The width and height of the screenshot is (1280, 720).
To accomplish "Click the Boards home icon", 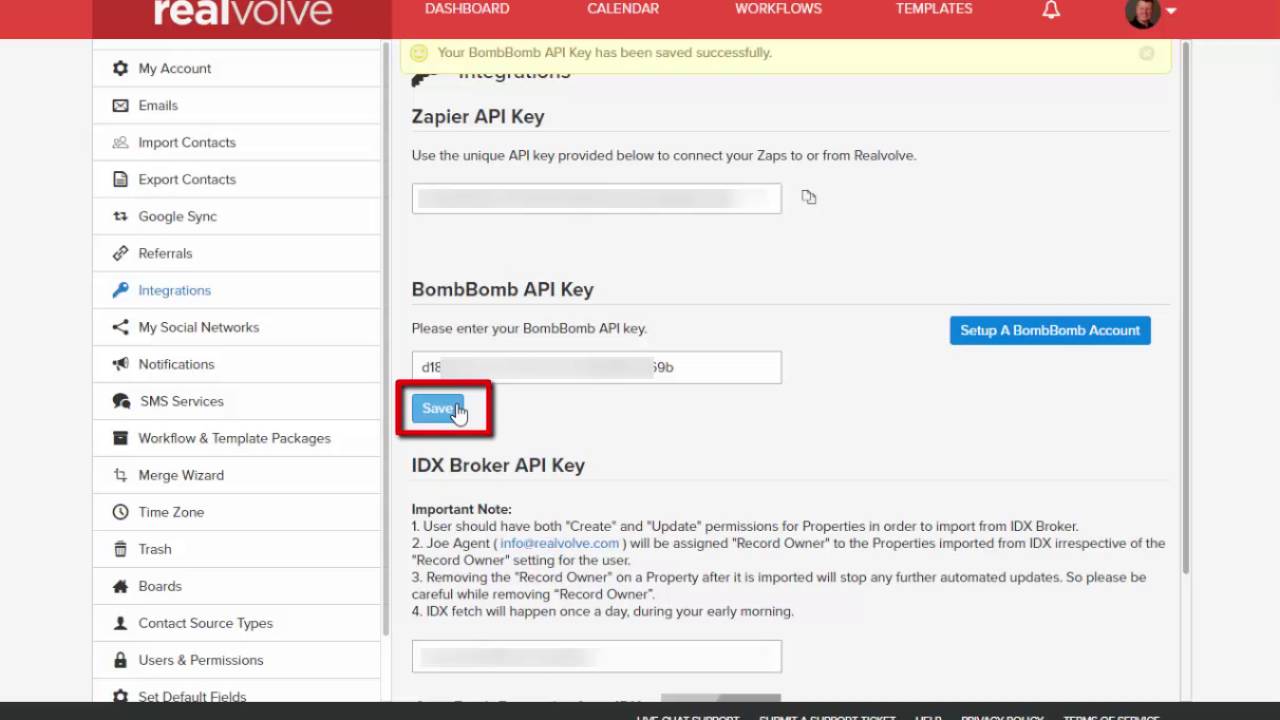I will click(x=120, y=586).
